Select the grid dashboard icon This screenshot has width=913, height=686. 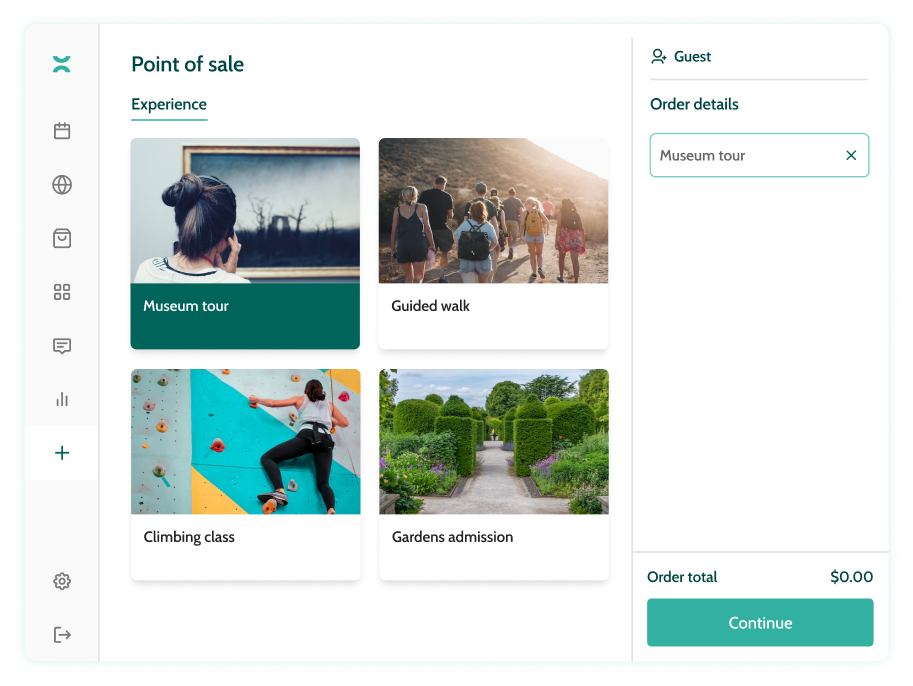[62, 292]
